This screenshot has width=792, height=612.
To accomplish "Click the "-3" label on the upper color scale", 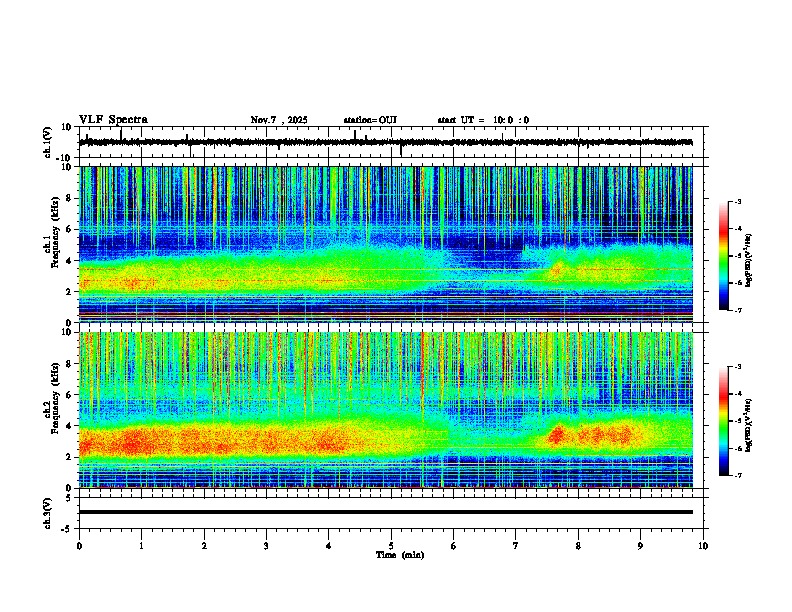I will click(x=737, y=202).
